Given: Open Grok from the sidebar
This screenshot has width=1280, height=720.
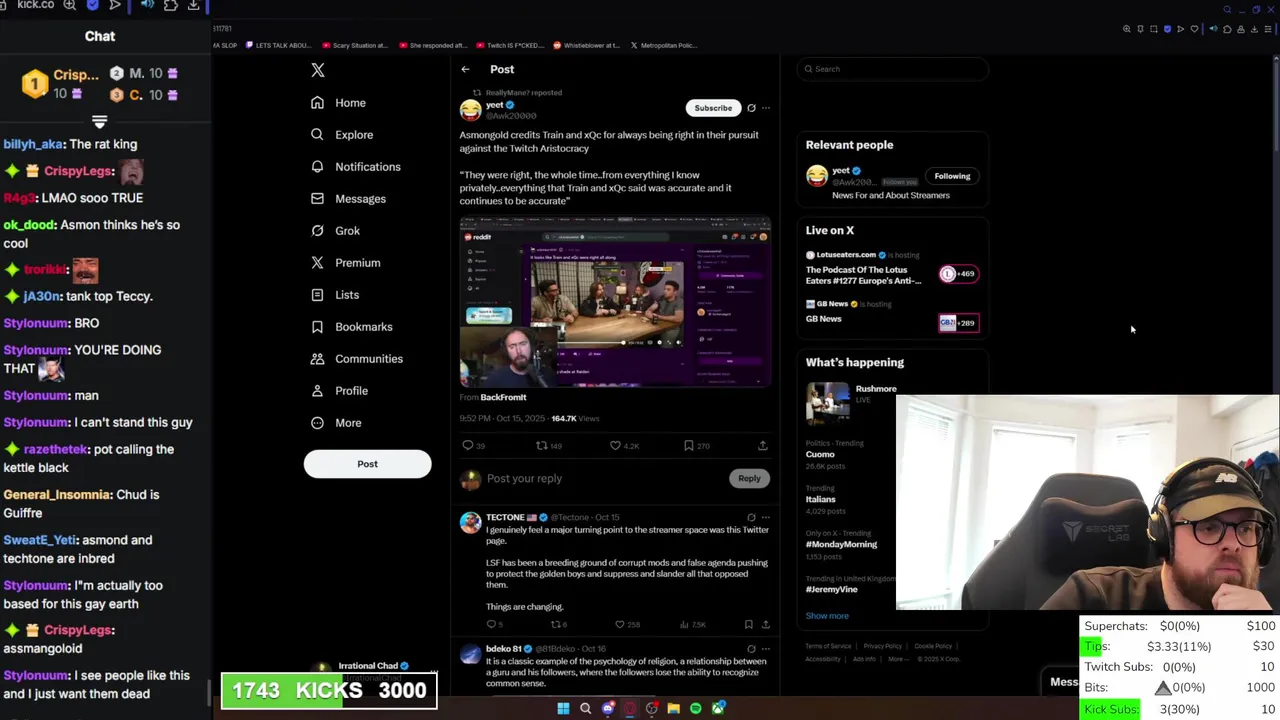Looking at the screenshot, I should [x=335, y=231].
